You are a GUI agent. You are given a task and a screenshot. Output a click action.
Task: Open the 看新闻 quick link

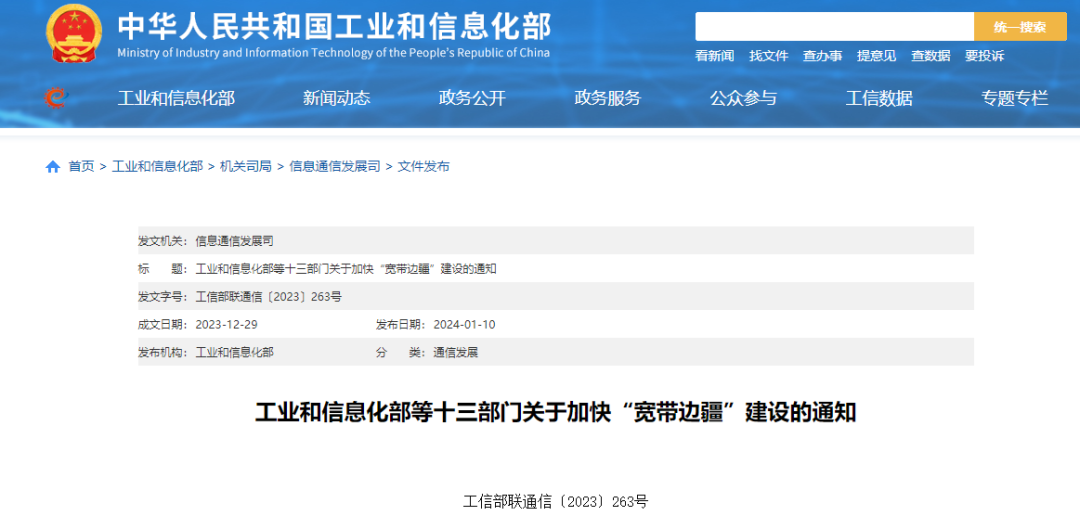(714, 56)
